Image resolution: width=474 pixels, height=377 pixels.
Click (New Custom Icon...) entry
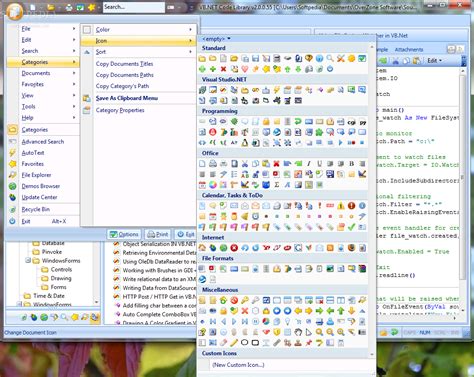pyautogui.click(x=238, y=365)
